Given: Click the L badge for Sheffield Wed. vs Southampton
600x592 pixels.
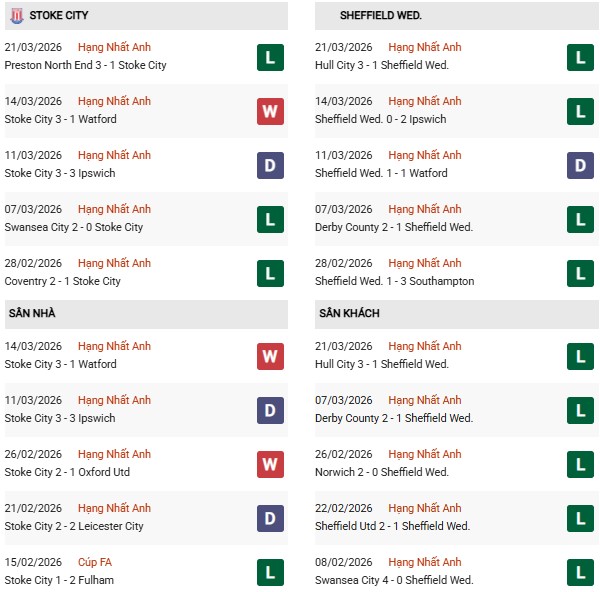Looking at the screenshot, I should pyautogui.click(x=580, y=273).
